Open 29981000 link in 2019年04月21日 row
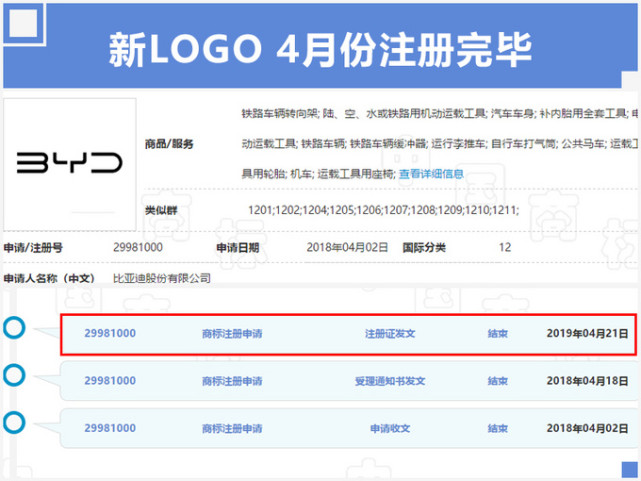 [x=110, y=333]
